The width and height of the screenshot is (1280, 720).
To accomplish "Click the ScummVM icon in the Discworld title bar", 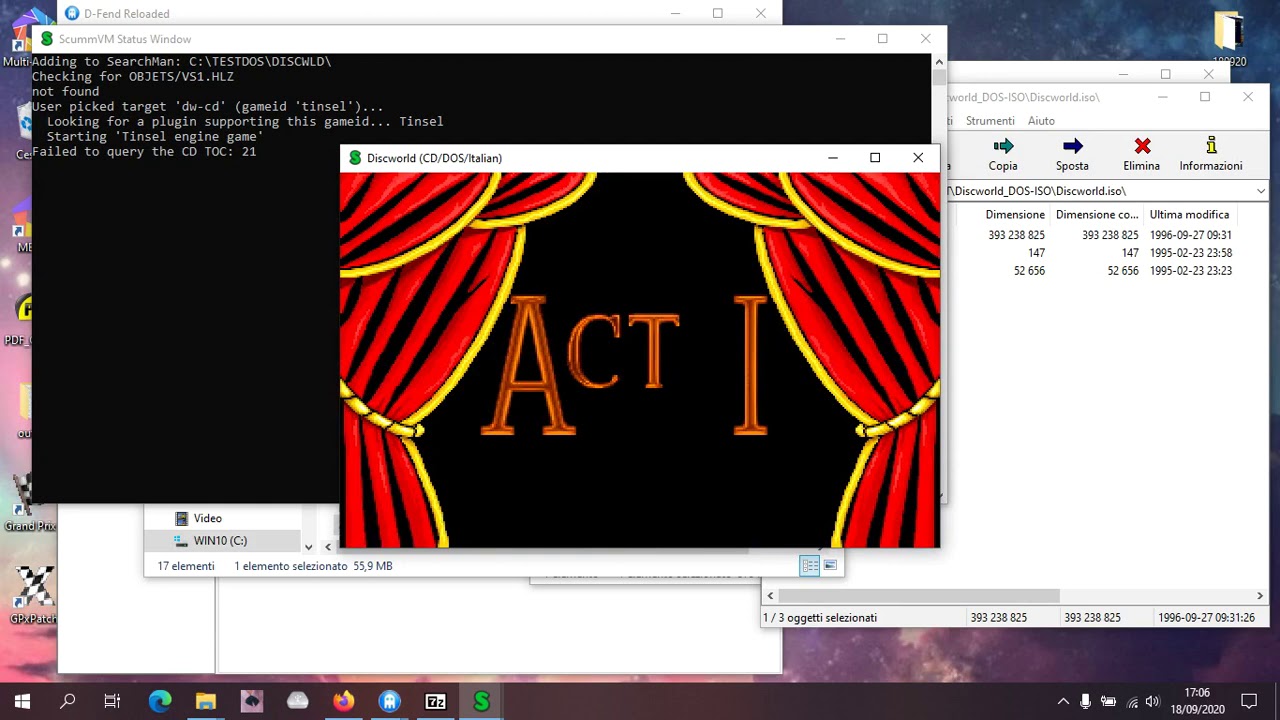I will pos(354,158).
